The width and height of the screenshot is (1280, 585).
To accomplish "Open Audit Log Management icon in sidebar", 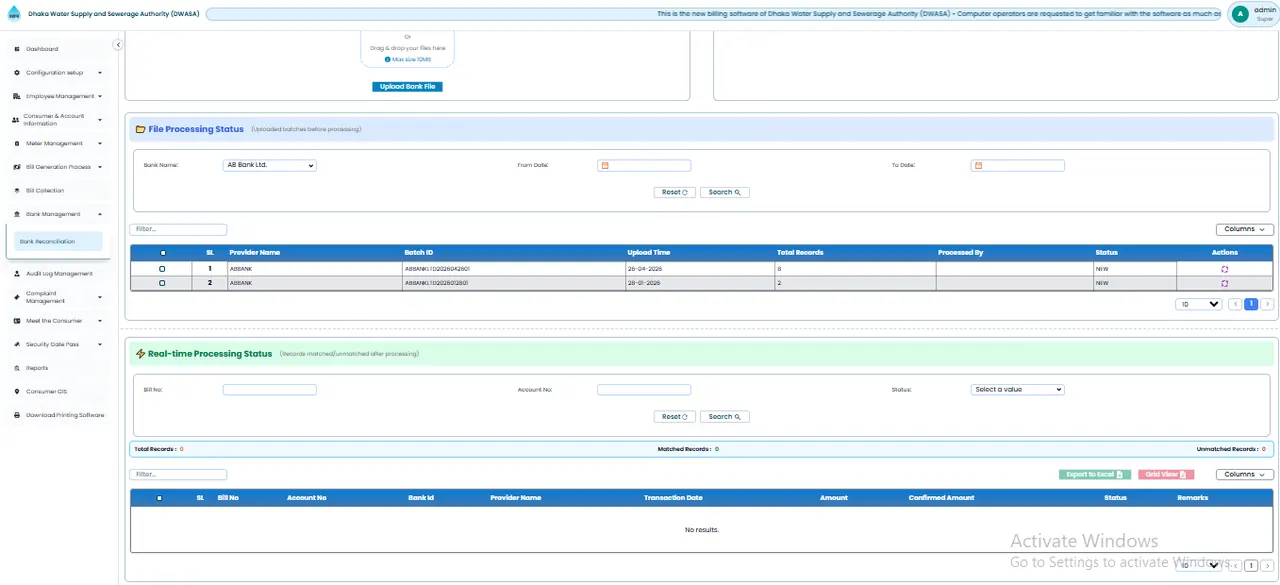I will click(16, 273).
